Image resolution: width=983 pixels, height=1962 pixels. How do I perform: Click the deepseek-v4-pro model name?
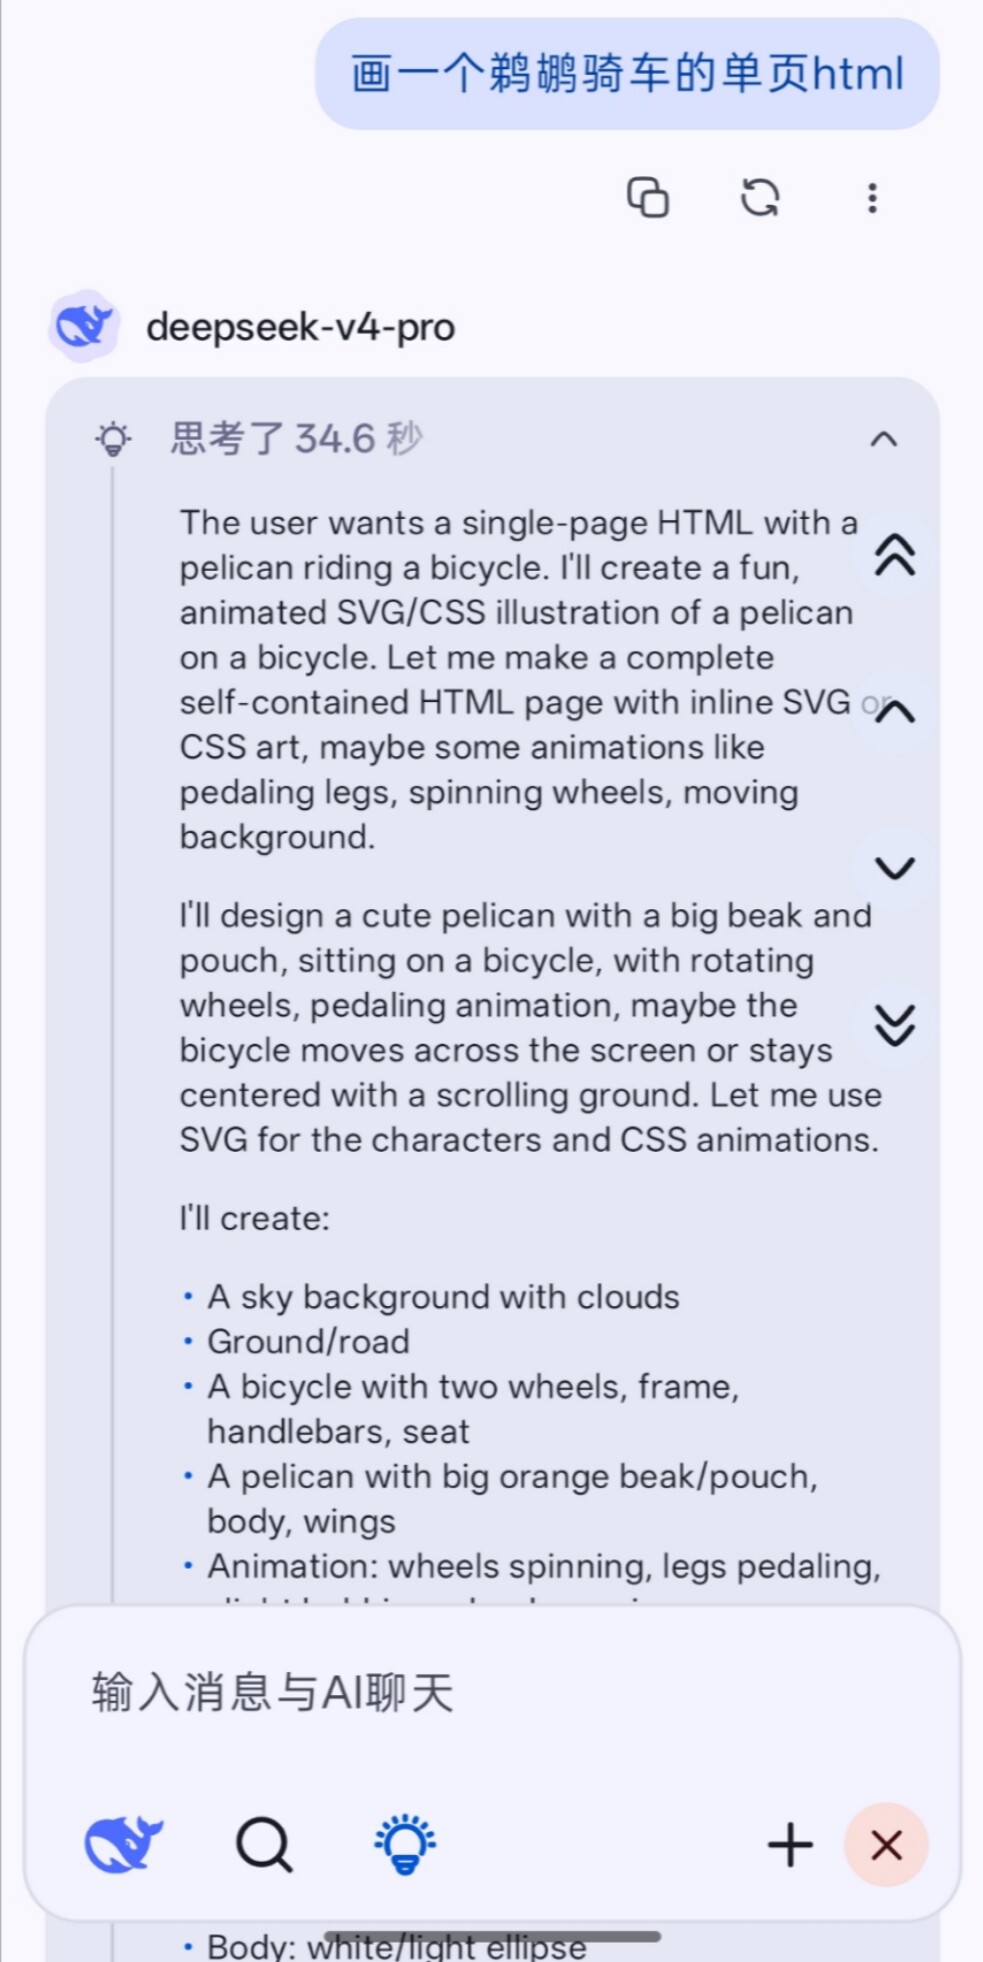(x=301, y=327)
